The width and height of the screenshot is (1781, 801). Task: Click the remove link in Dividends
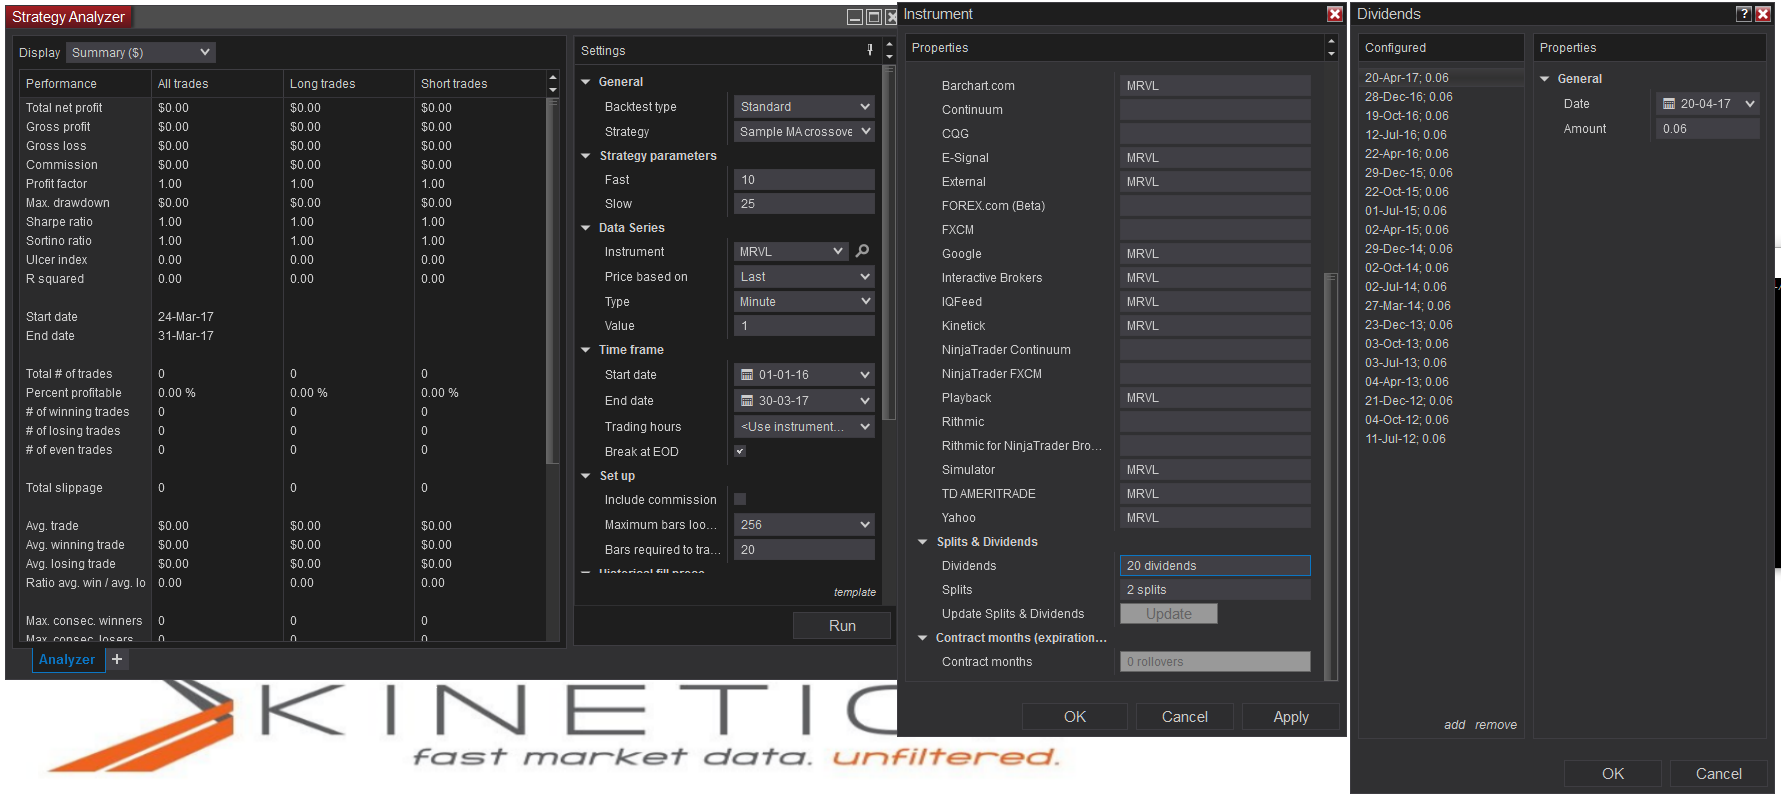click(x=1496, y=725)
